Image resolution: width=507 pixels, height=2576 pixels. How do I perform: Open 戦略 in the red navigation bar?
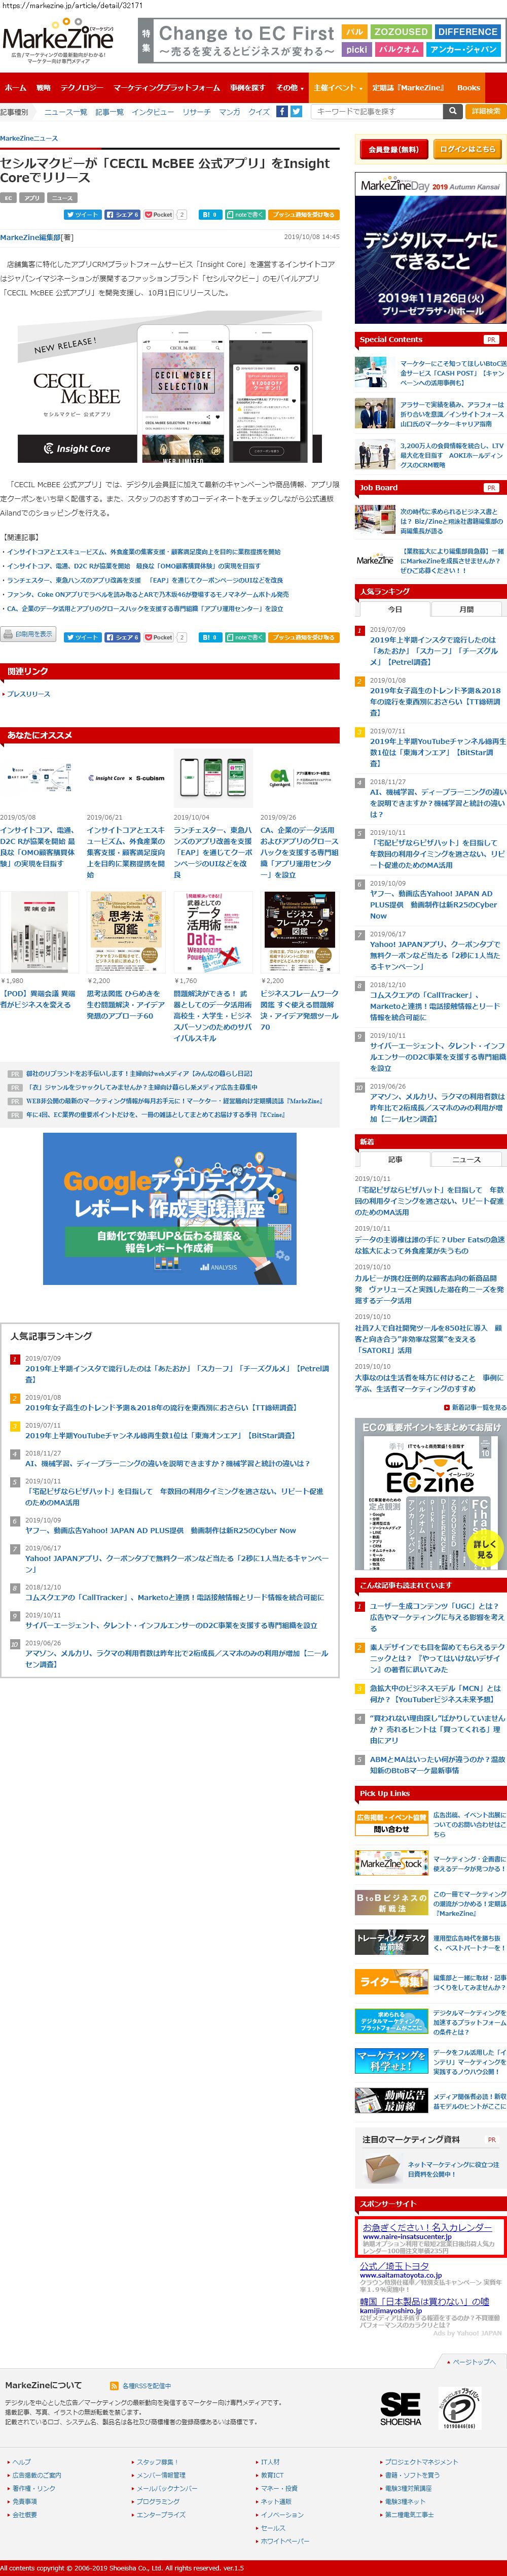pyautogui.click(x=43, y=88)
